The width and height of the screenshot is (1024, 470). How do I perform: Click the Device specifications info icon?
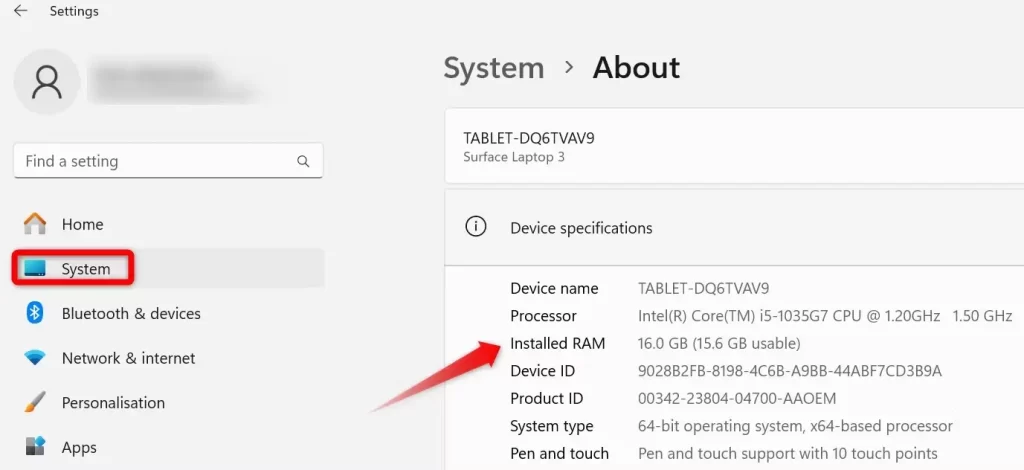[x=475, y=227]
